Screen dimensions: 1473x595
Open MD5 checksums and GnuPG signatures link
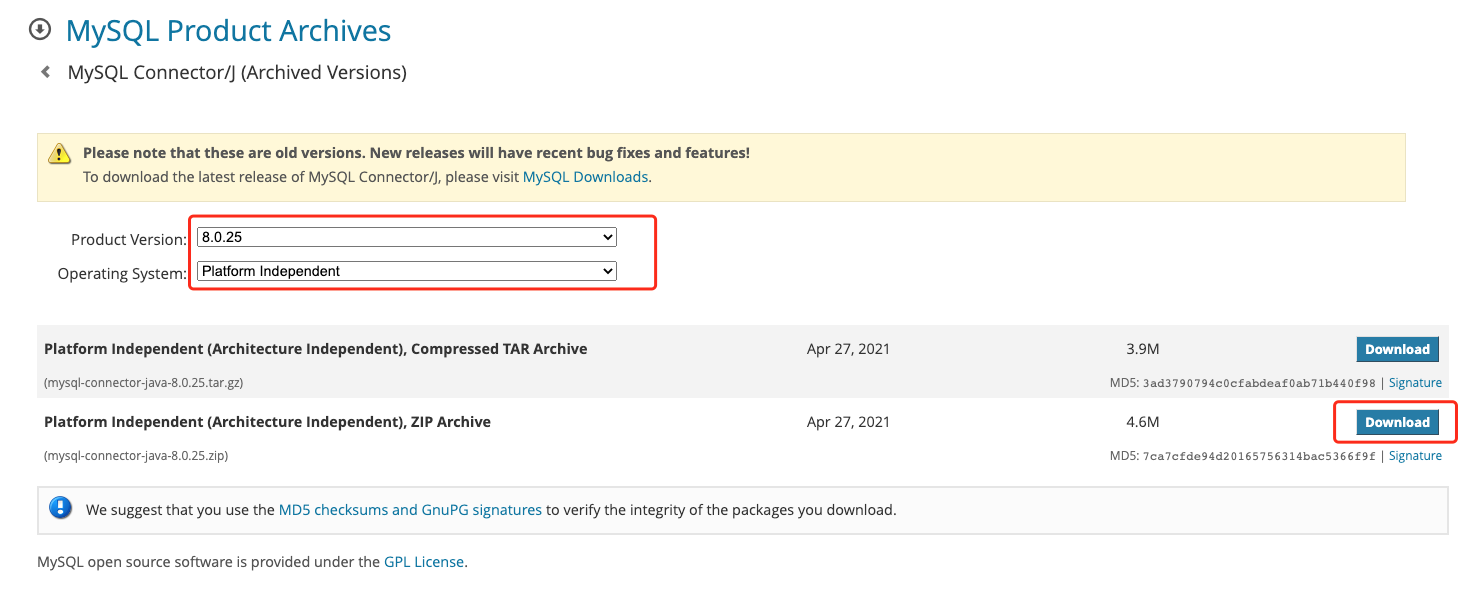point(410,510)
